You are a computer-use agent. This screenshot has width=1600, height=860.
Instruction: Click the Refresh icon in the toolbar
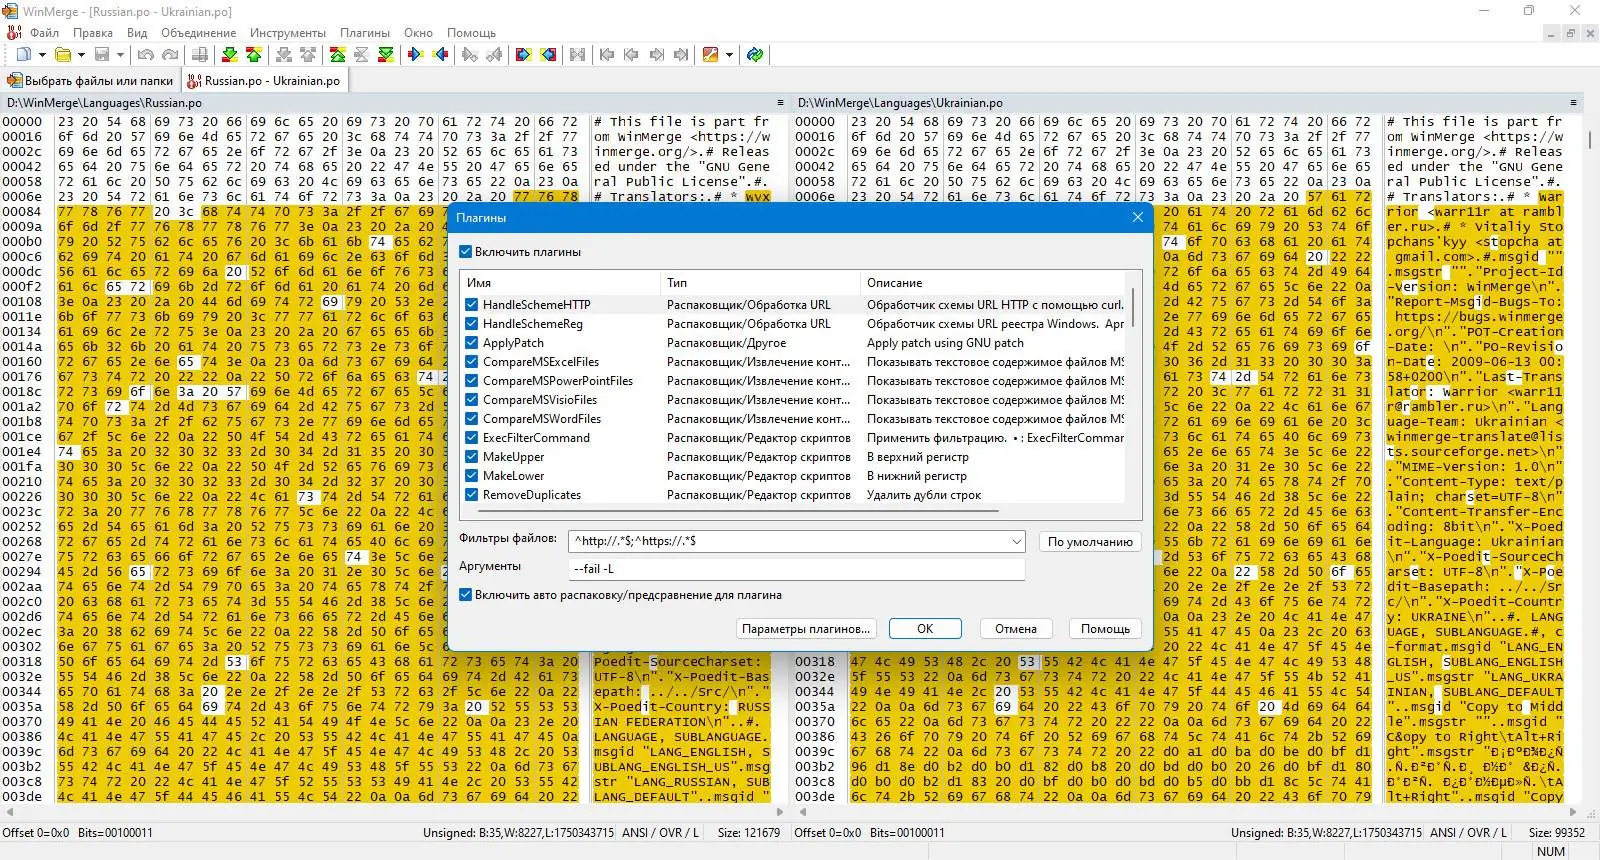tap(755, 55)
